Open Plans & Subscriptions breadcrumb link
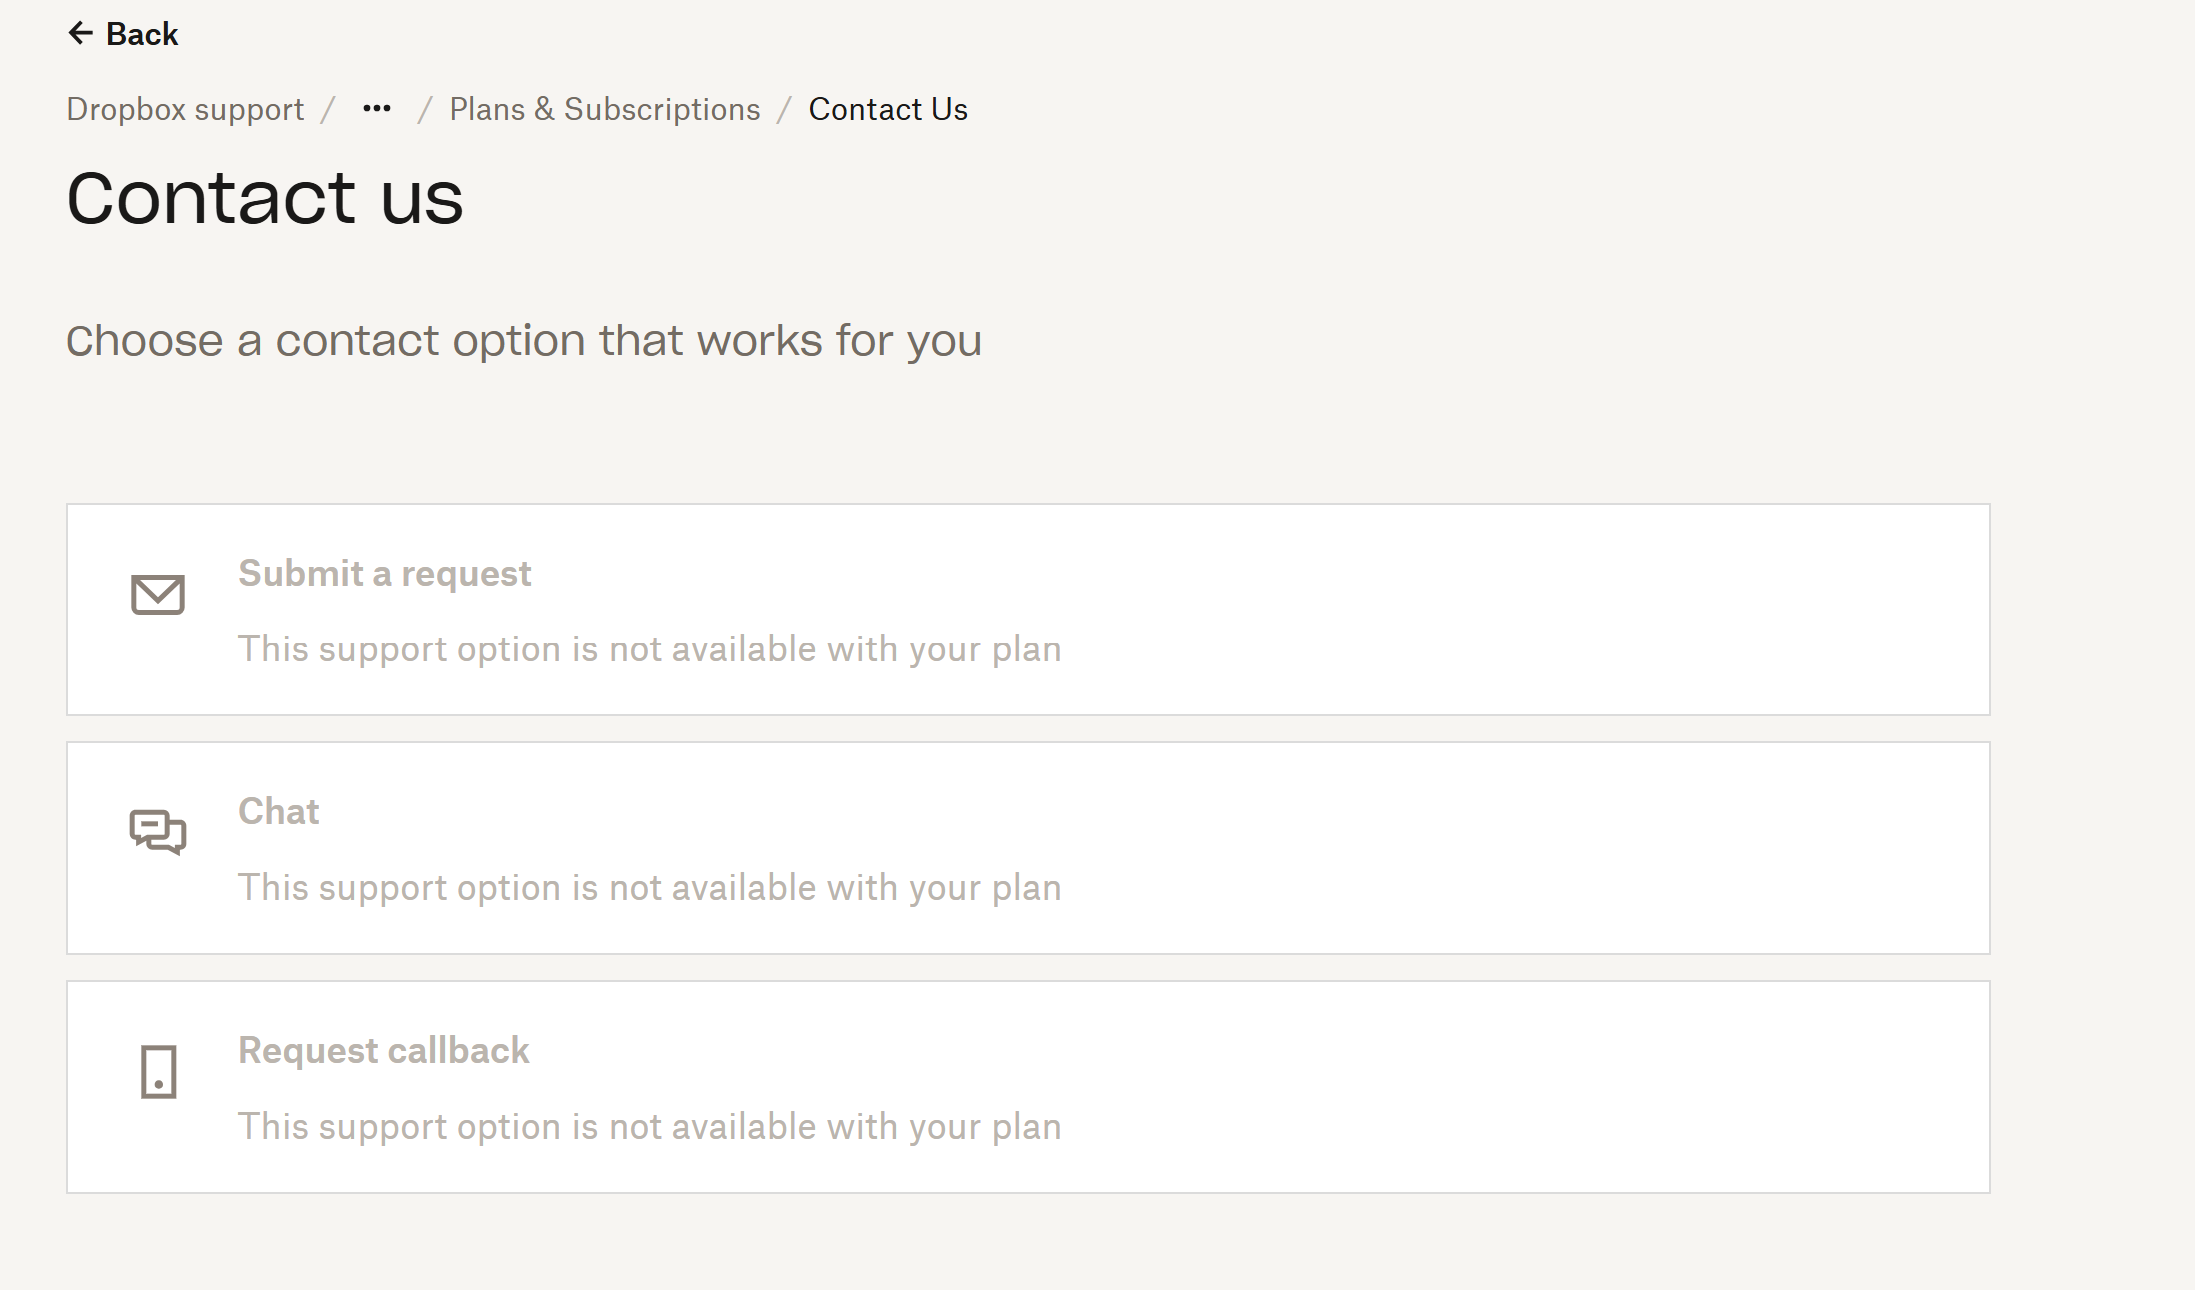 click(x=604, y=109)
